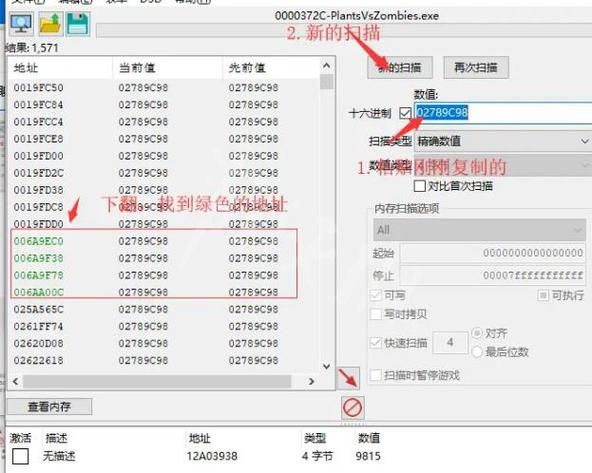Select address 02620D08 row

tap(164, 343)
